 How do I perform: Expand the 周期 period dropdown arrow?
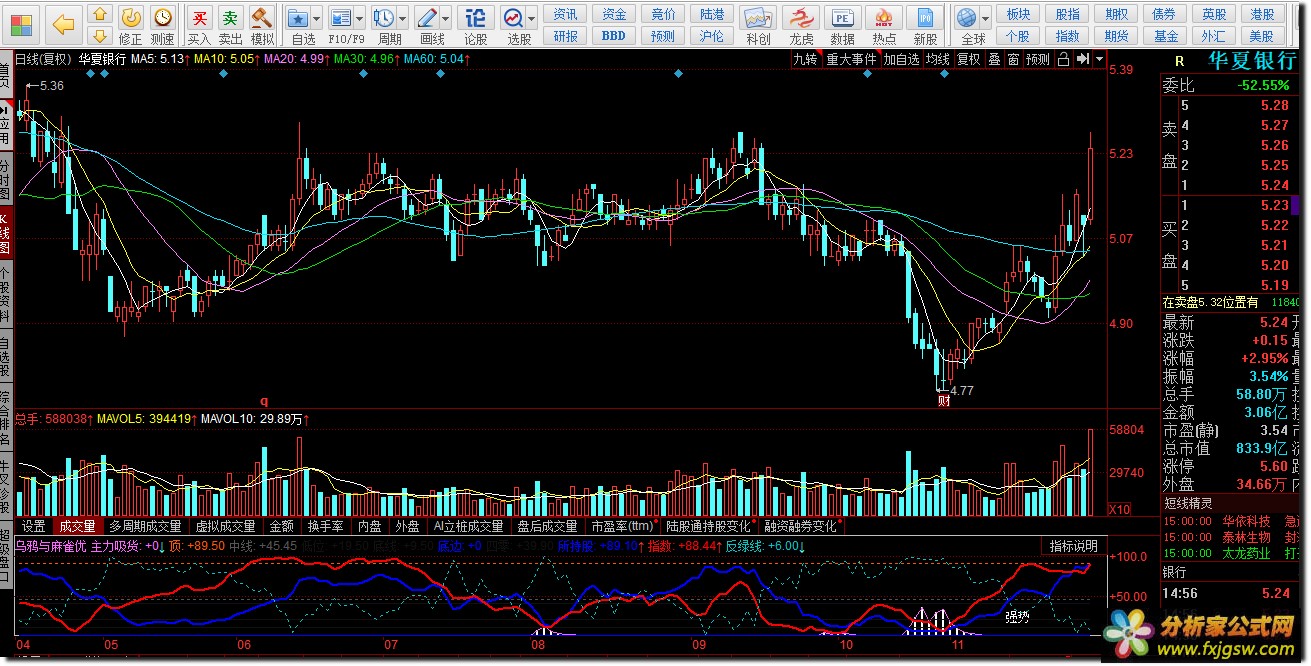403,18
